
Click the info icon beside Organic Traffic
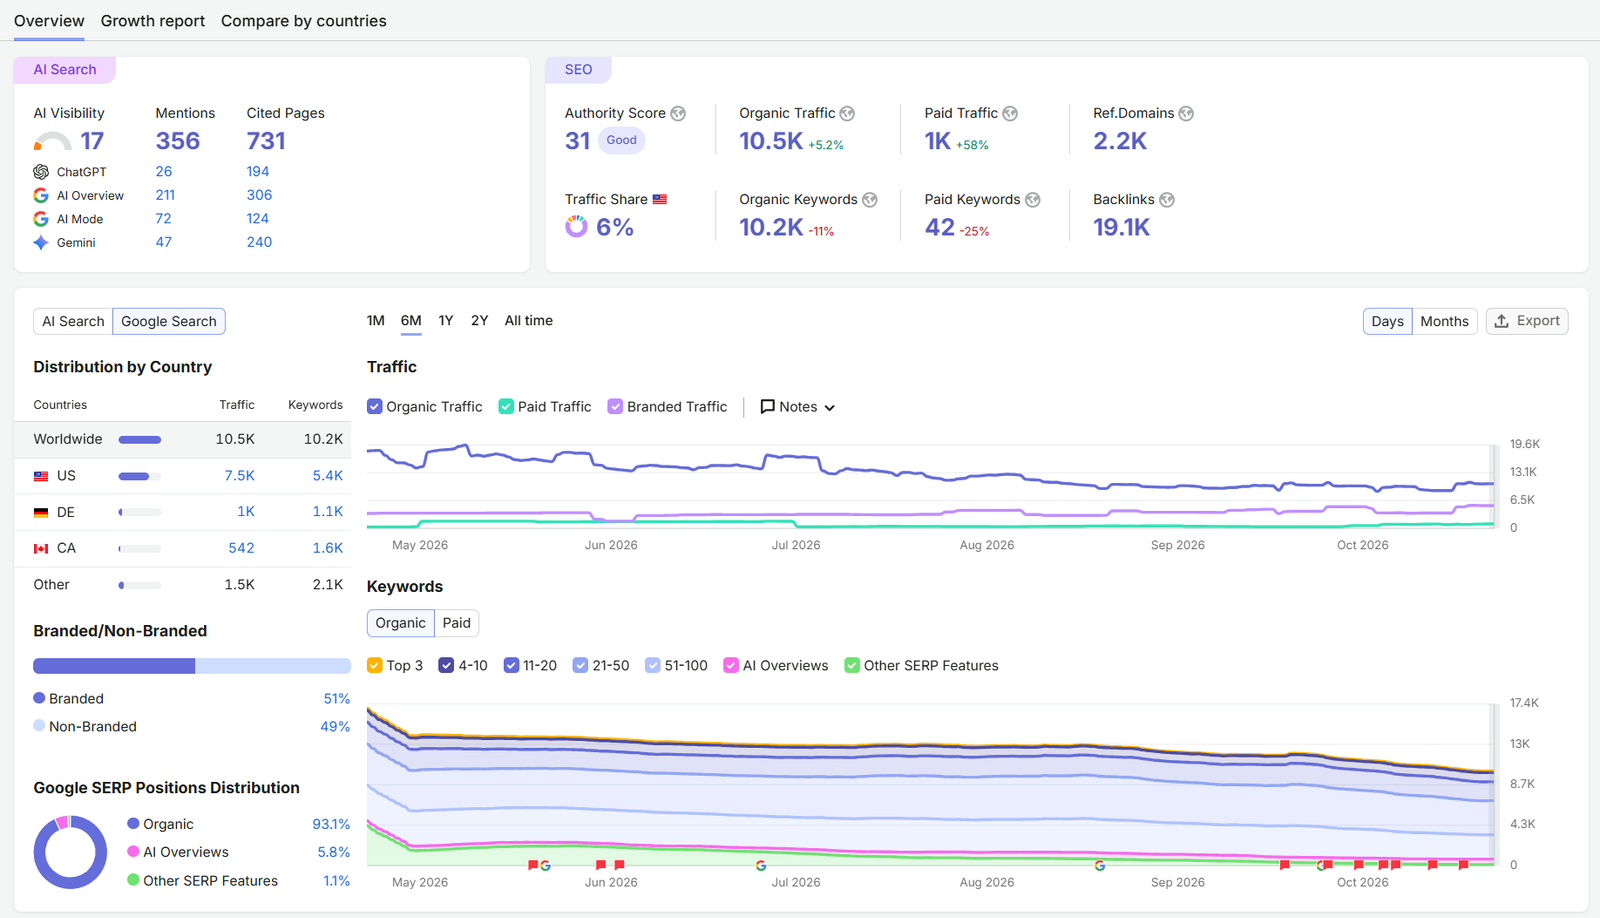(x=847, y=114)
